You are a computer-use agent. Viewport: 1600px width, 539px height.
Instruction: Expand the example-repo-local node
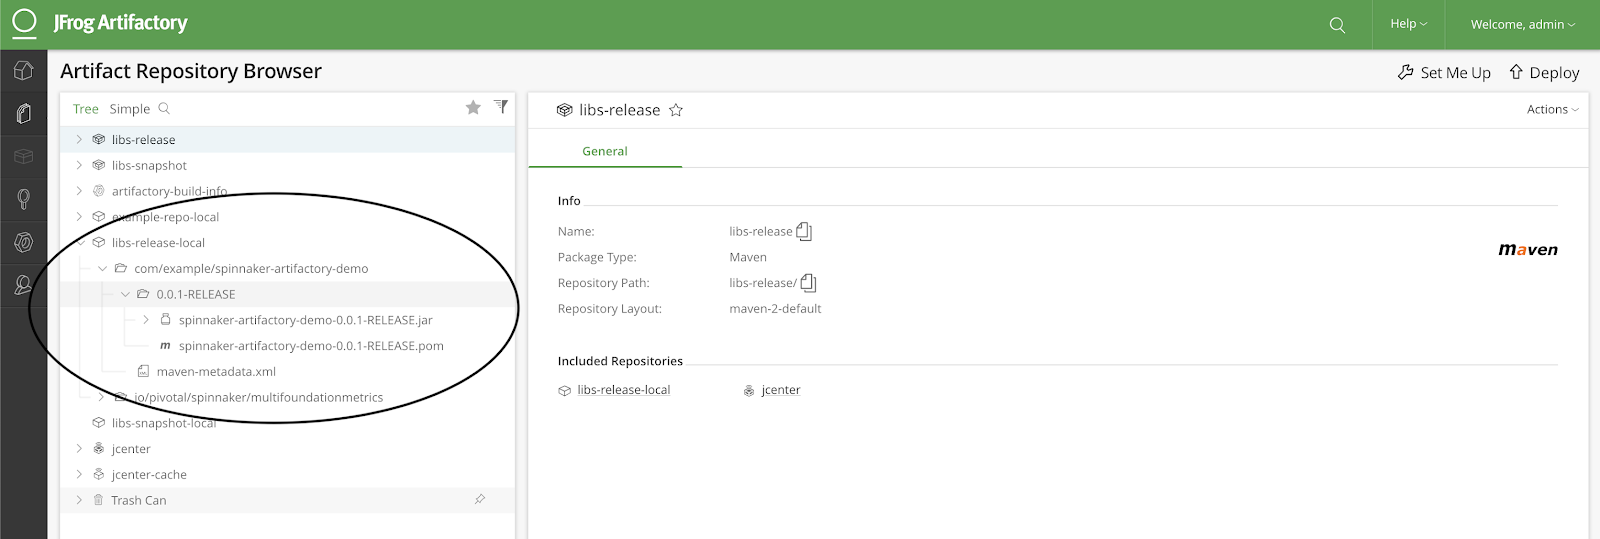click(x=79, y=217)
